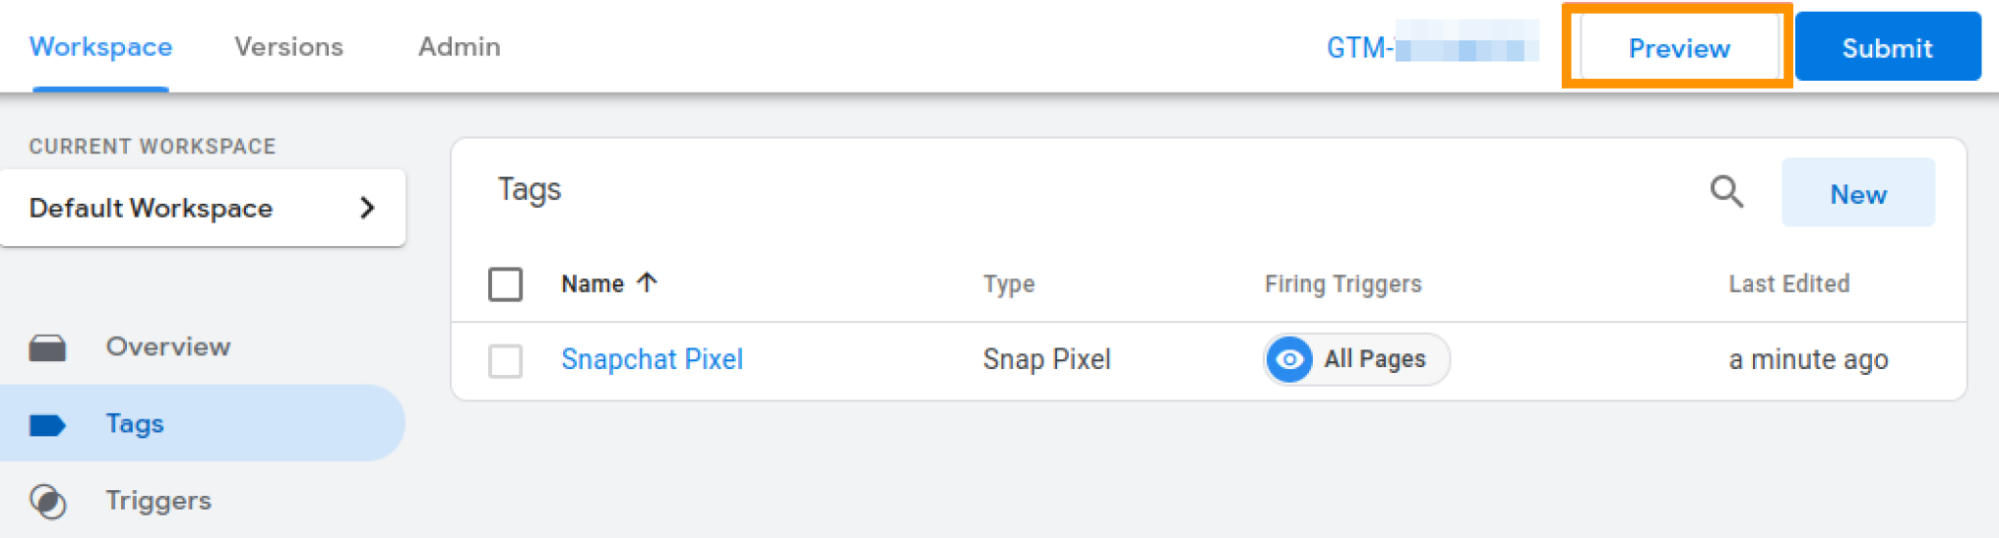
Task: Click the GTM container ID link
Action: (x=1430, y=47)
